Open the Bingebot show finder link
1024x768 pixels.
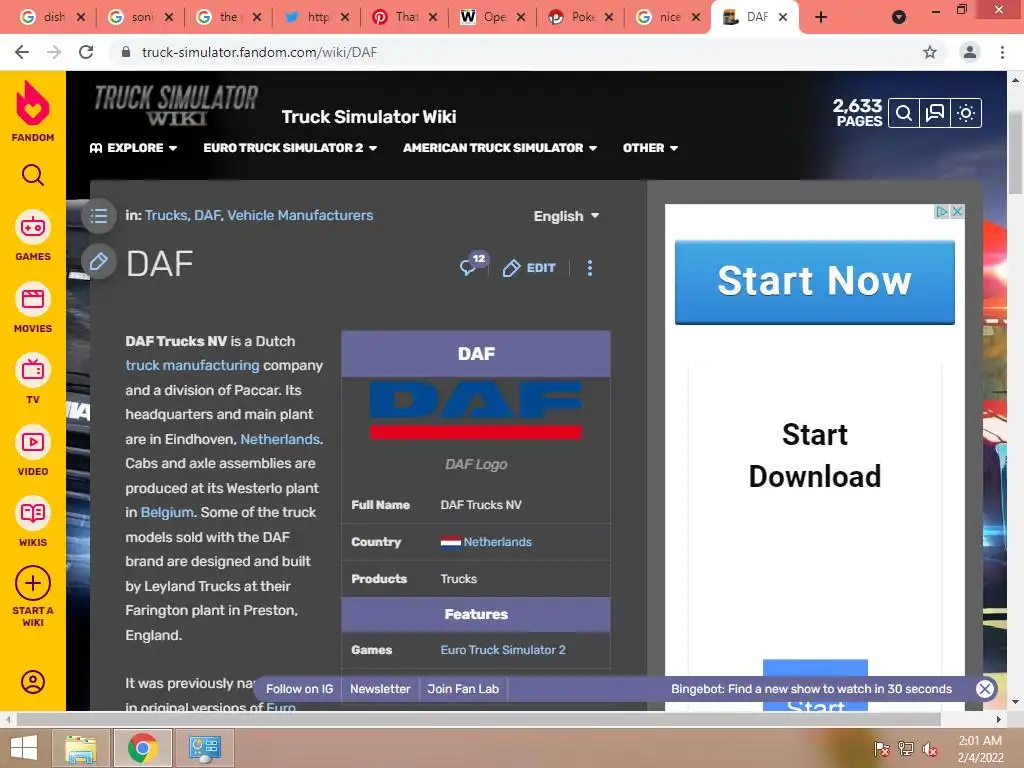811,689
